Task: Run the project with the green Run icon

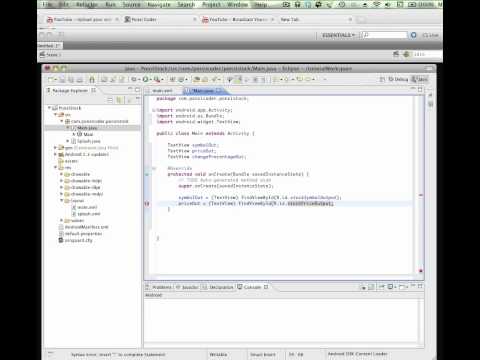Action: point(145,79)
